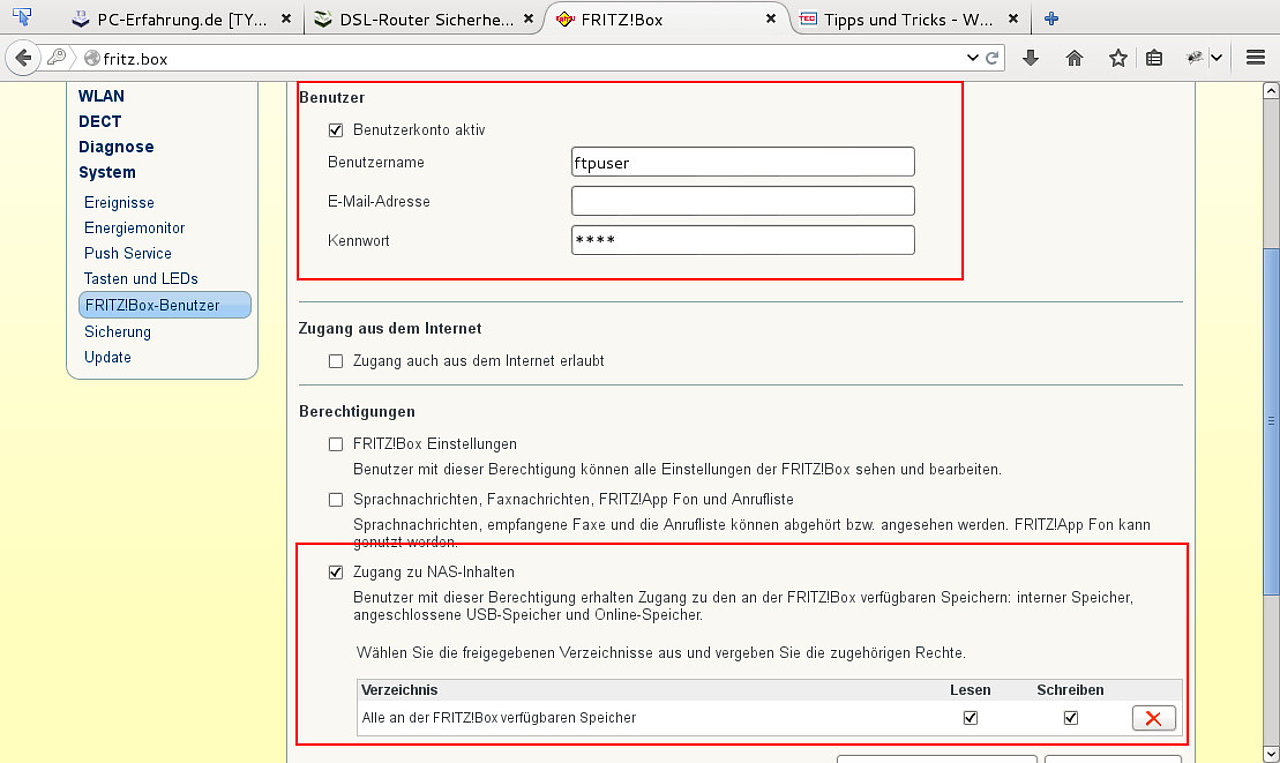
Task: Check Sprachnachrichten, Faxnachrichten permission box
Action: 336,499
